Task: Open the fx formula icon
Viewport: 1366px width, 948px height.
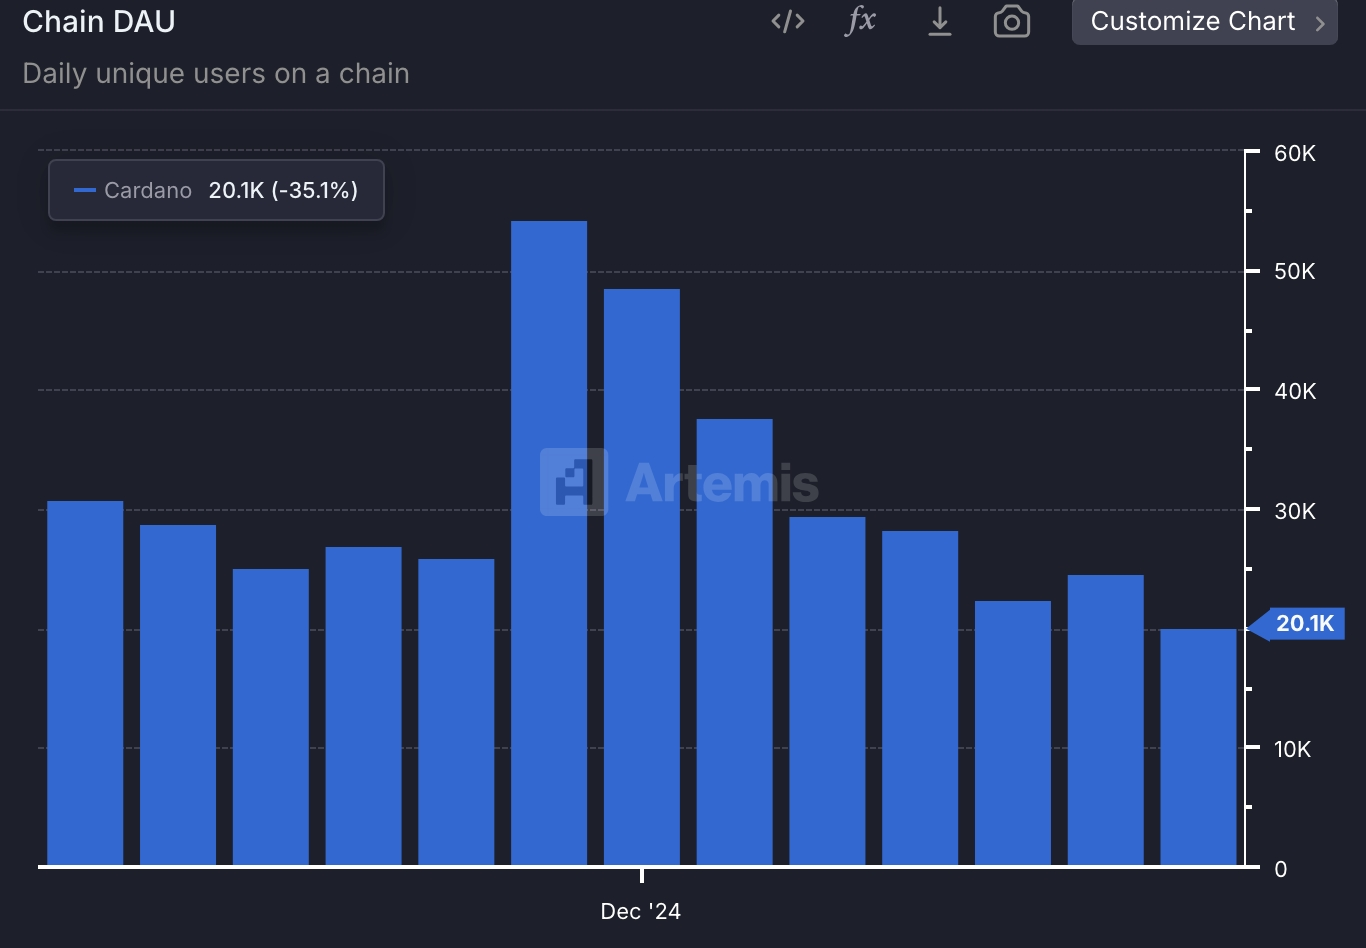Action: click(860, 21)
